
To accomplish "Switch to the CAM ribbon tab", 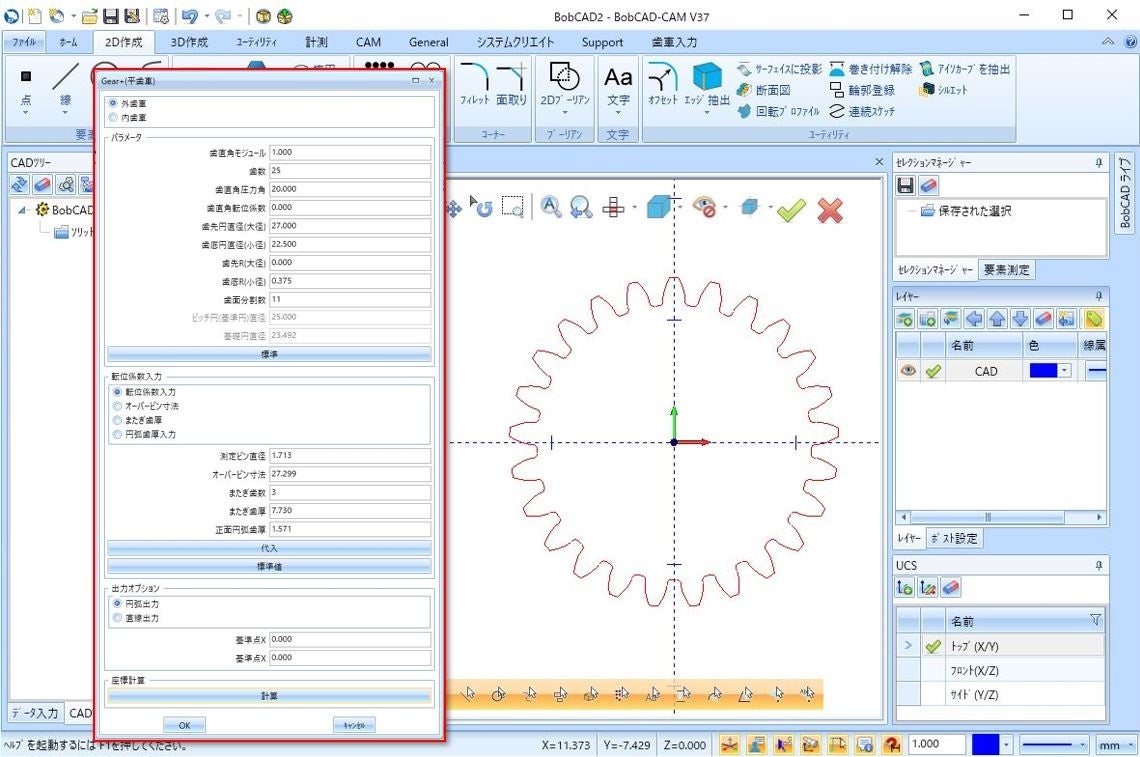I will [x=368, y=42].
